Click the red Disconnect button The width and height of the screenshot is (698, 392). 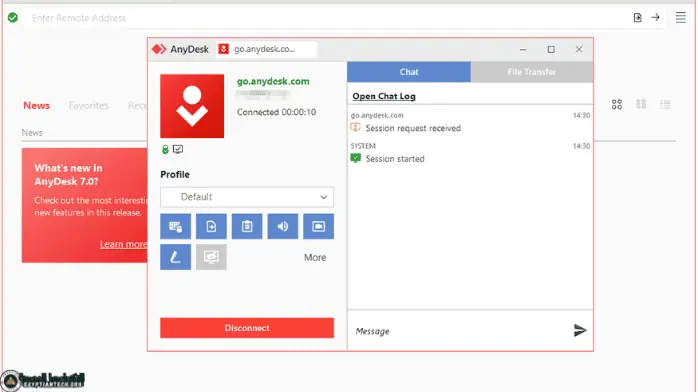click(x=247, y=328)
